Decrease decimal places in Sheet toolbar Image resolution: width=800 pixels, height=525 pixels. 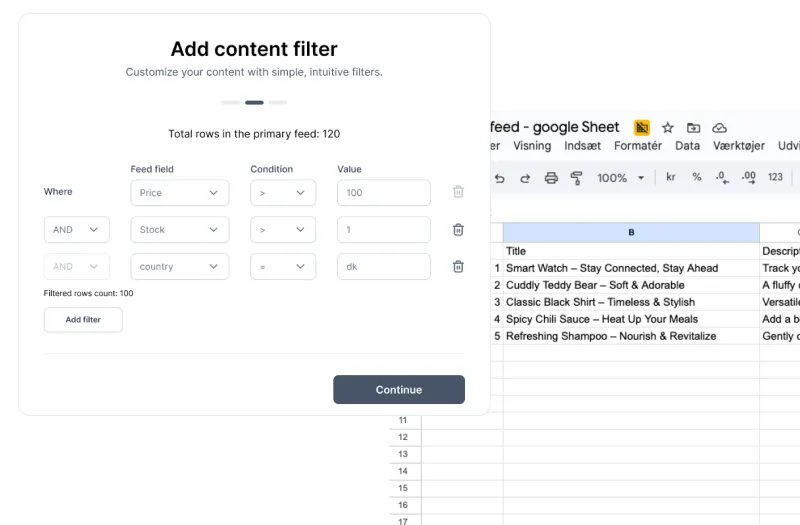(722, 177)
